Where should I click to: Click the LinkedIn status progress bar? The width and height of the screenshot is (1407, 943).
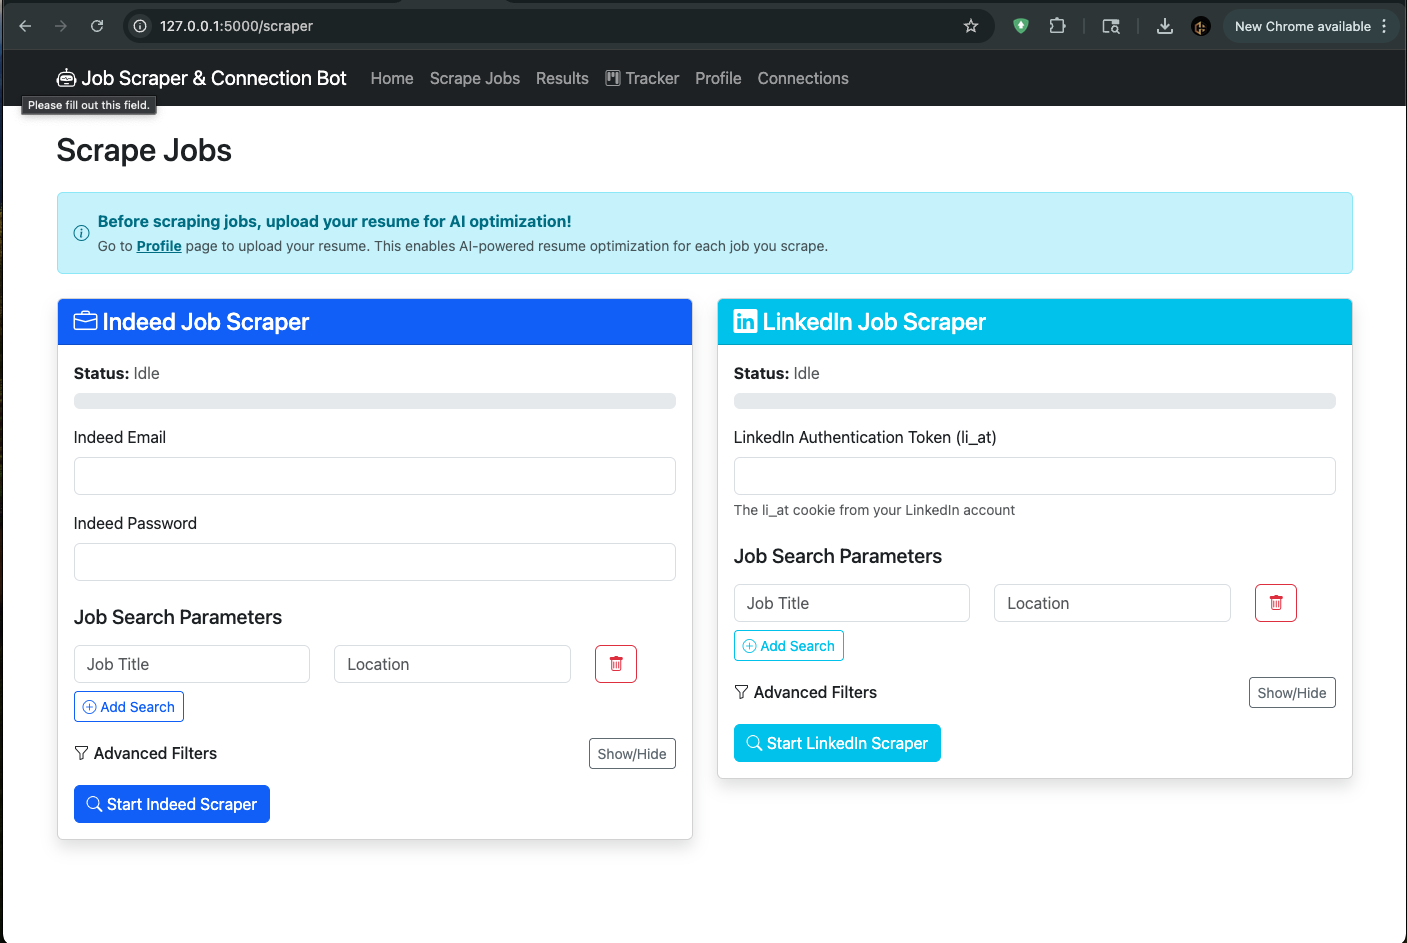coord(1035,401)
